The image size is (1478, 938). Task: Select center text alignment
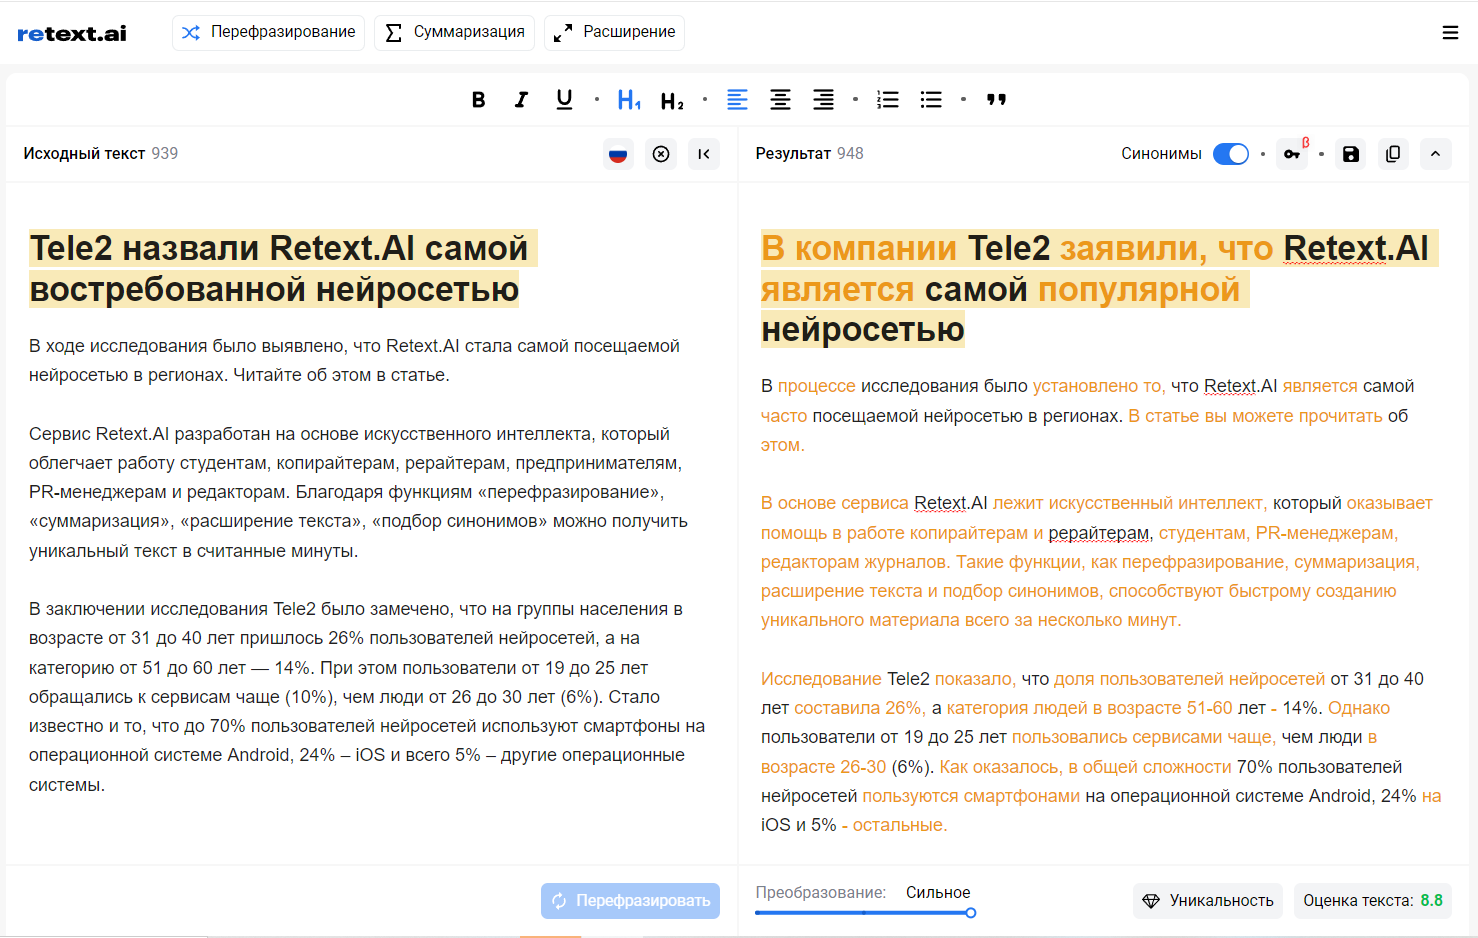pyautogui.click(x=780, y=100)
